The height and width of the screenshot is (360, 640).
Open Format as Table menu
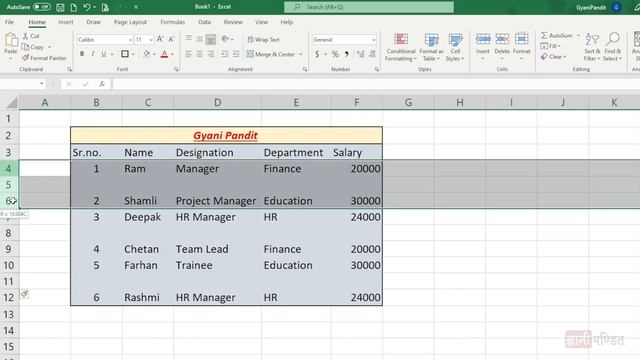[431, 47]
